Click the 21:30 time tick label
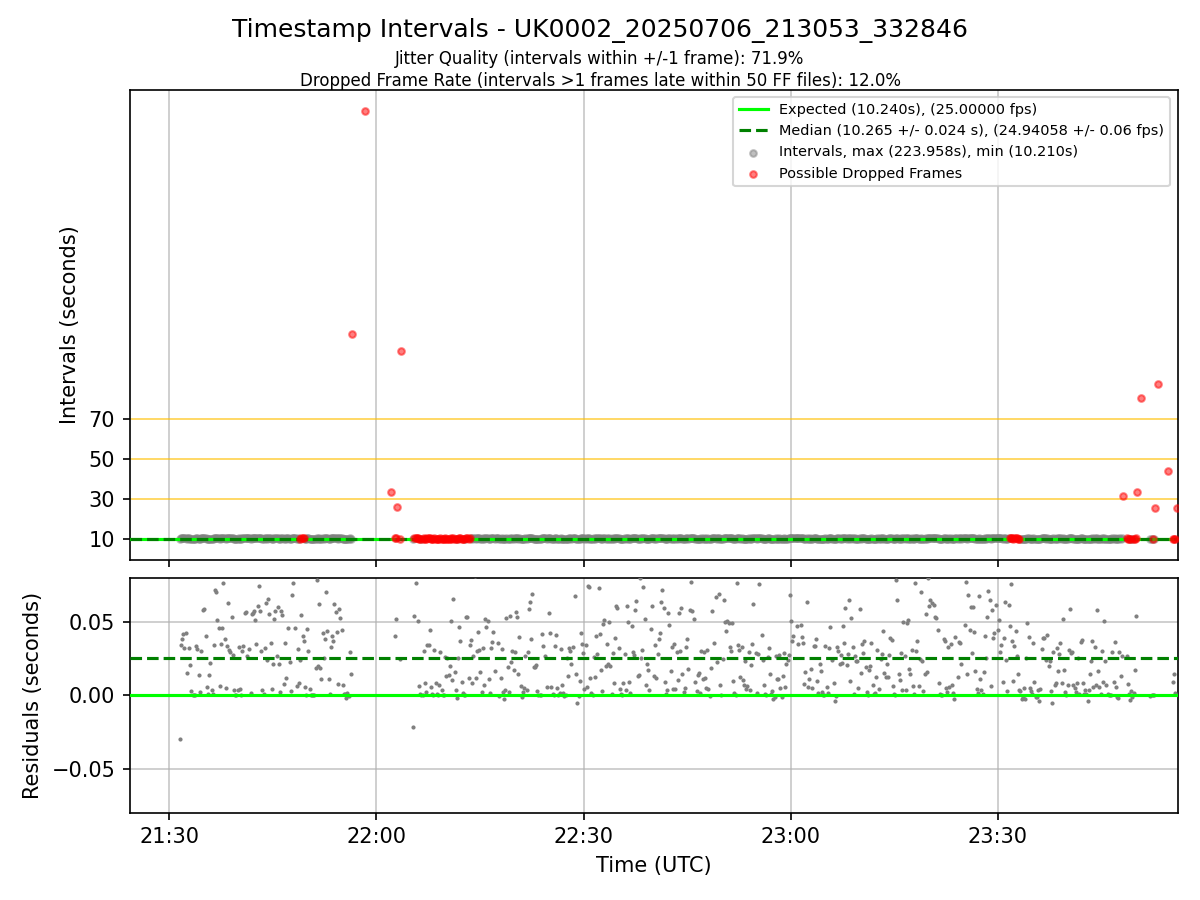 point(169,835)
